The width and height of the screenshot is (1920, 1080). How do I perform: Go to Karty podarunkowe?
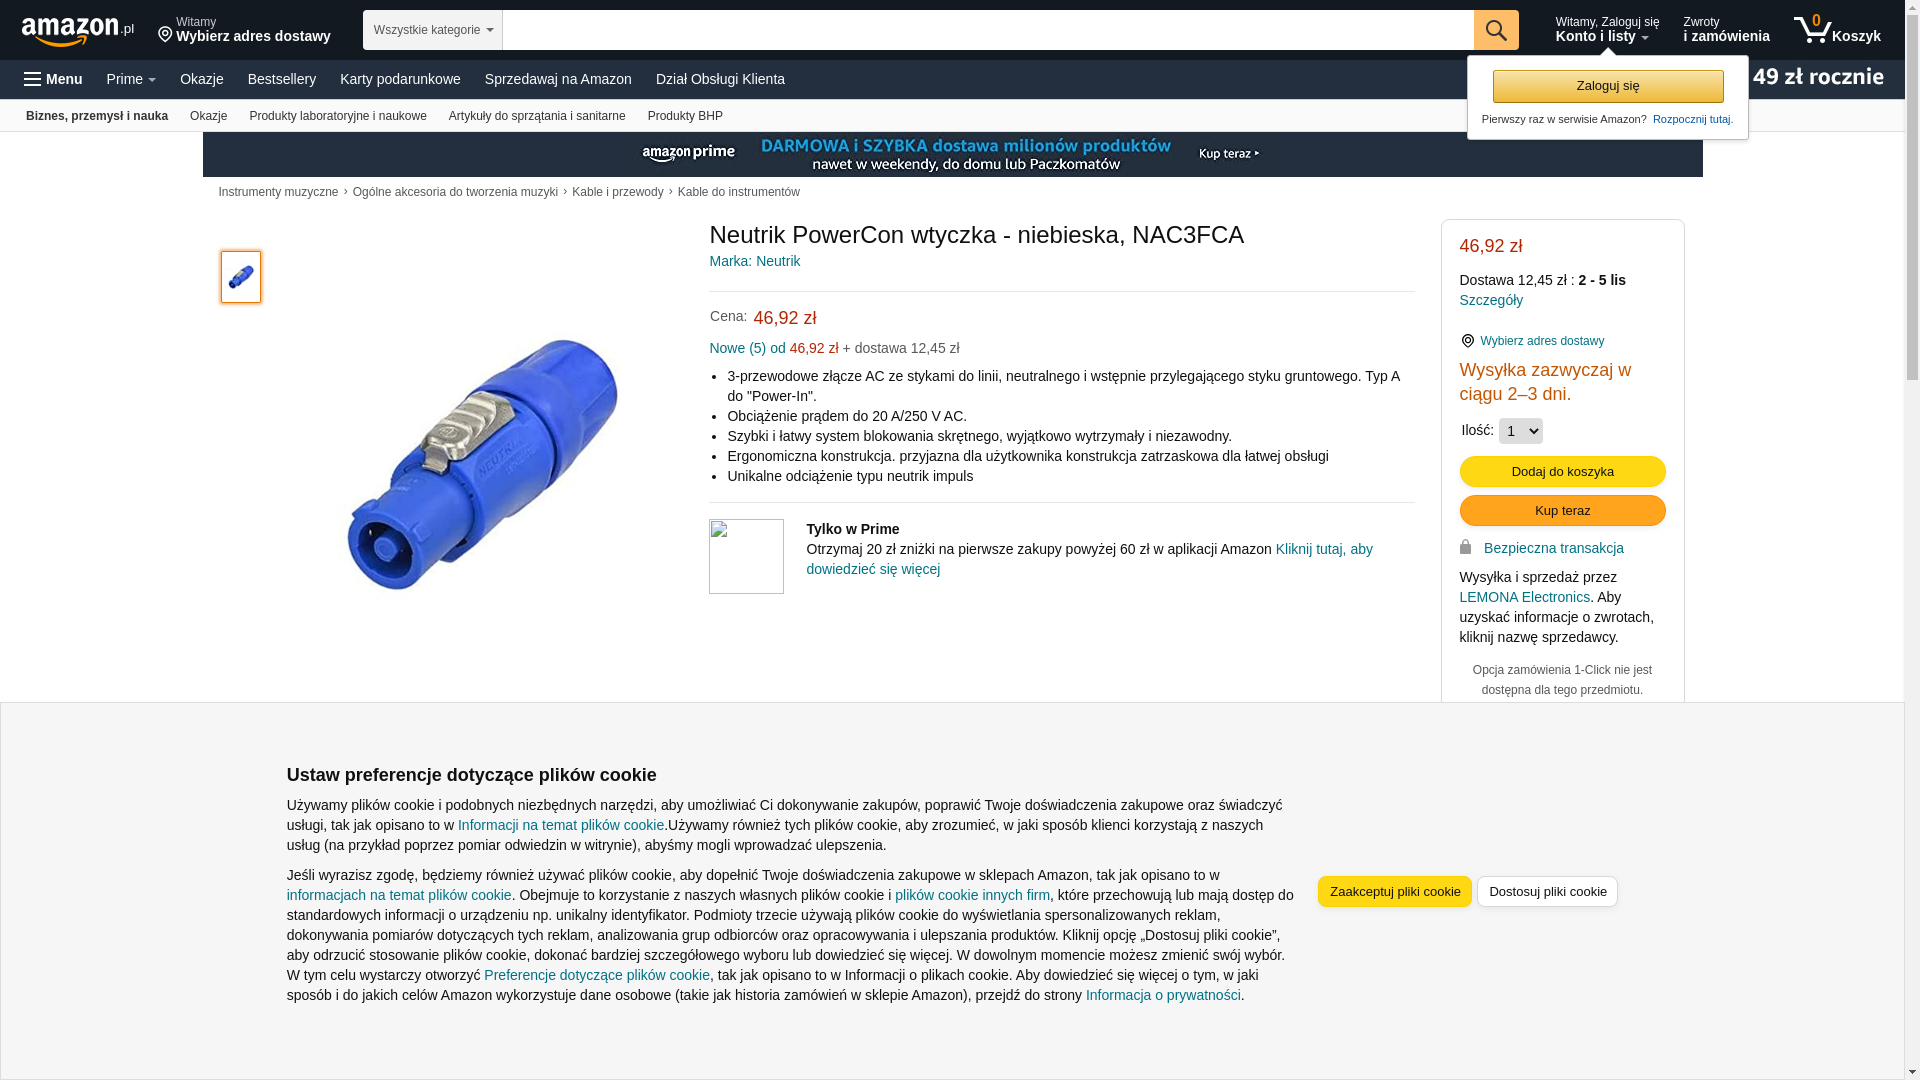400,79
